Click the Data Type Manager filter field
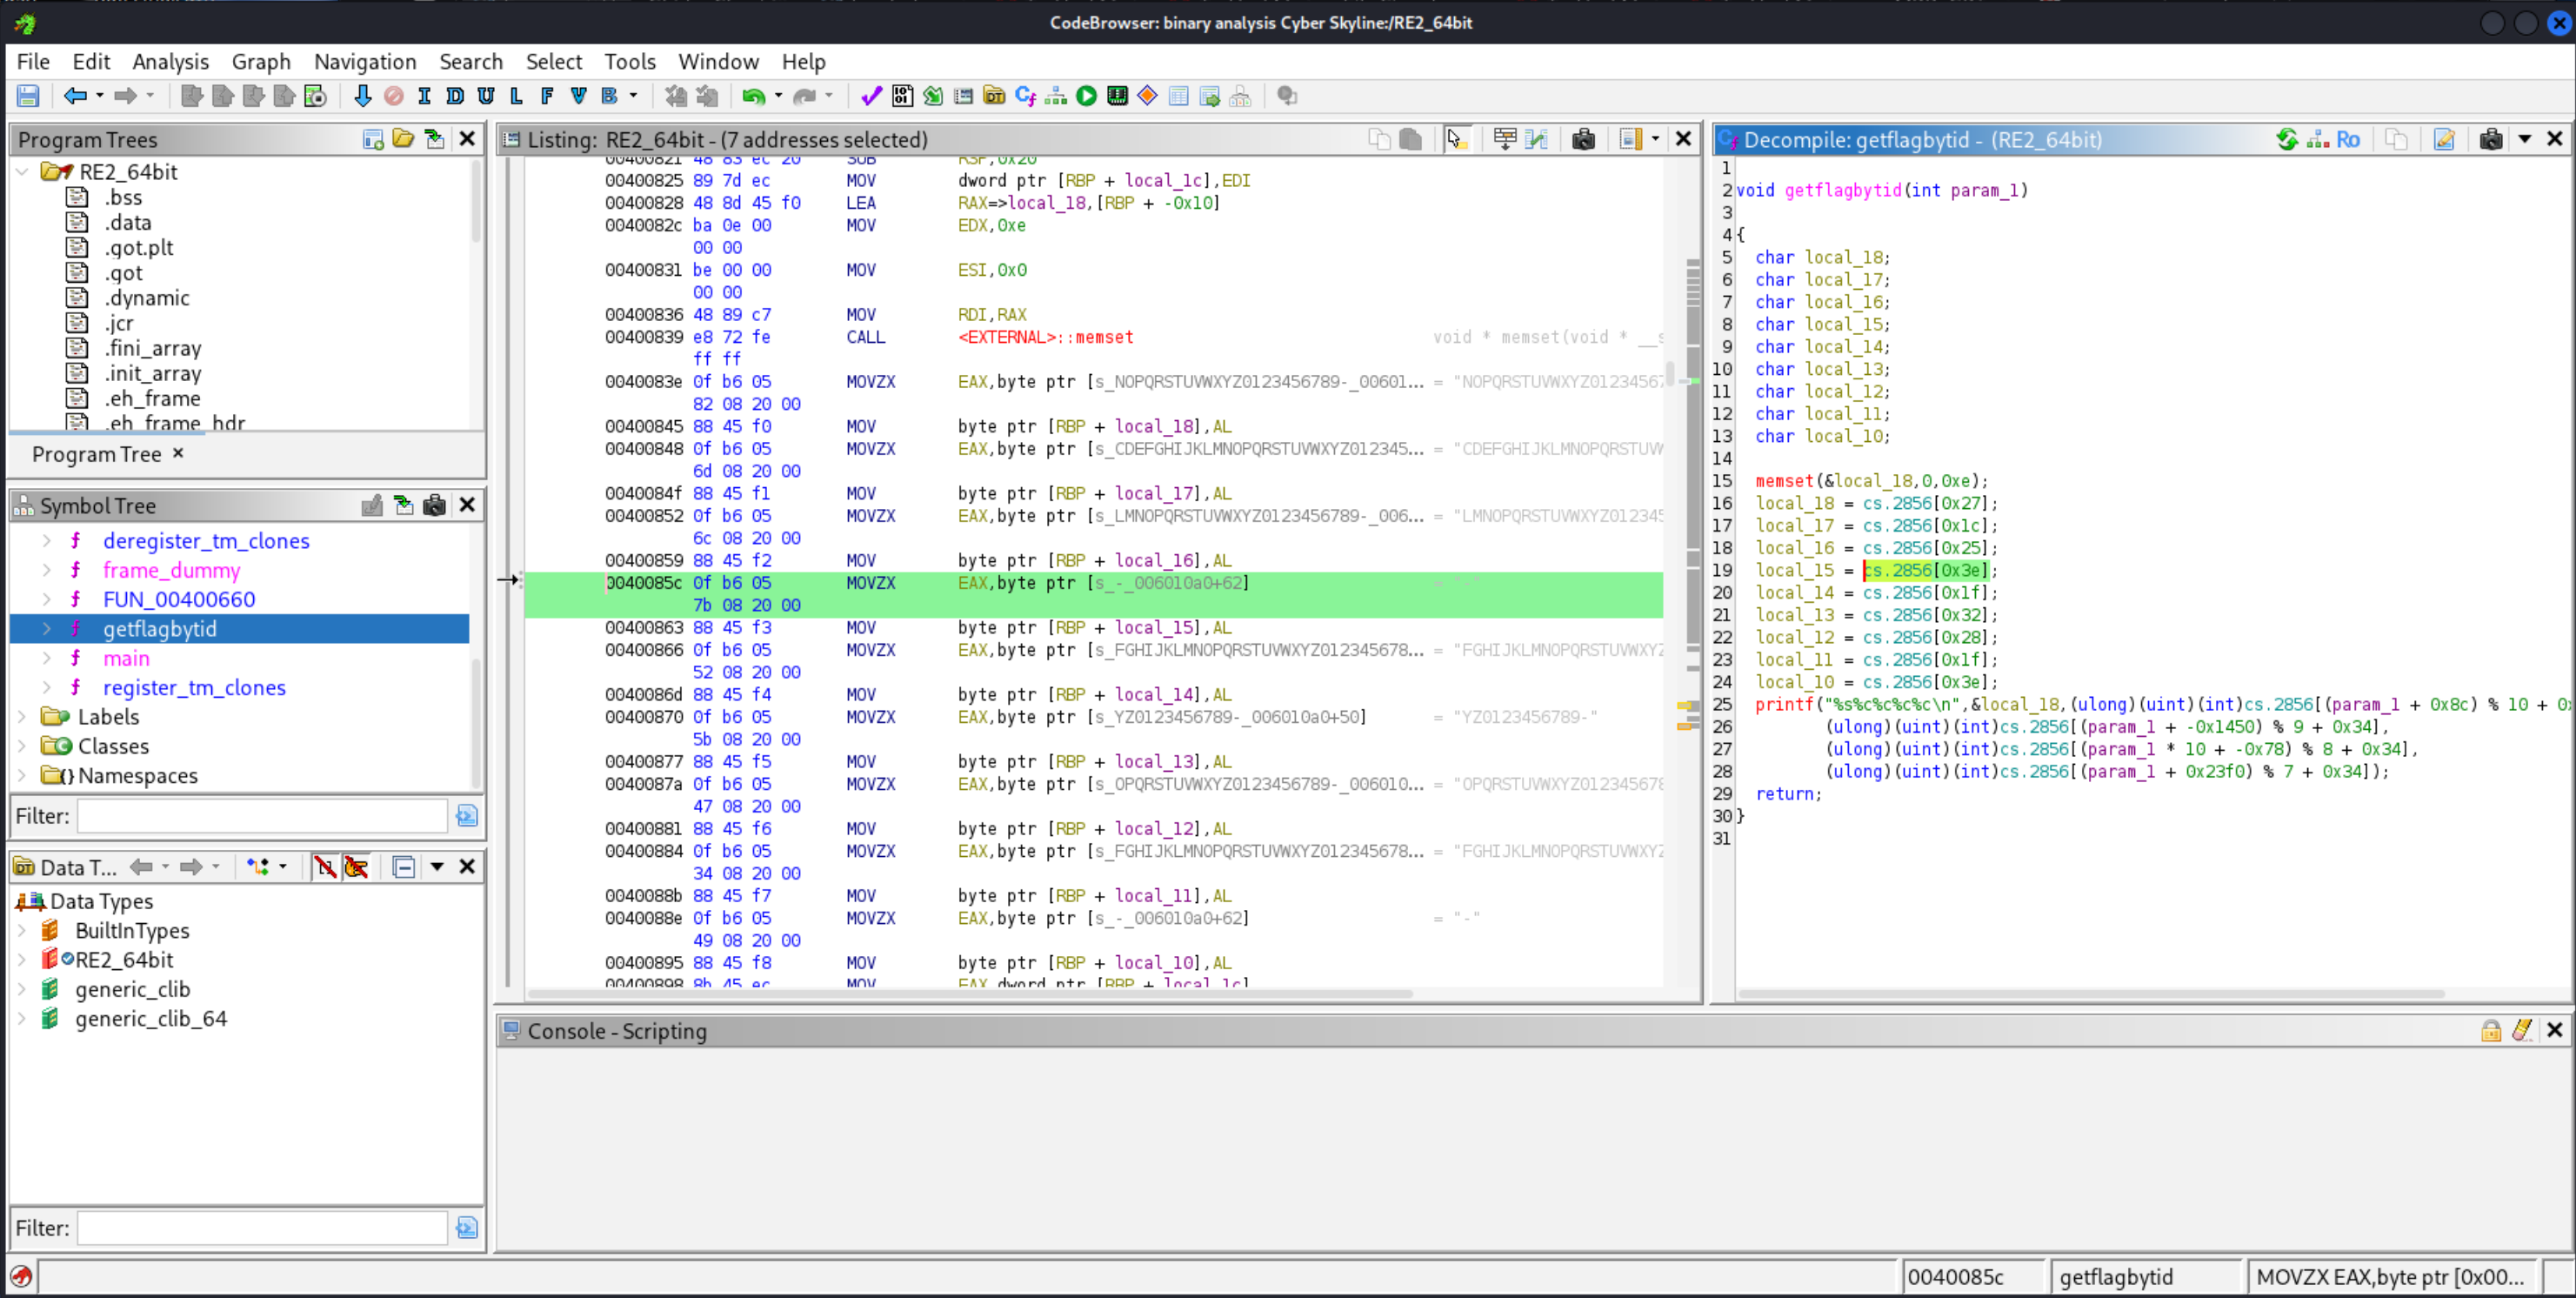The image size is (2576, 1298). [x=262, y=1228]
